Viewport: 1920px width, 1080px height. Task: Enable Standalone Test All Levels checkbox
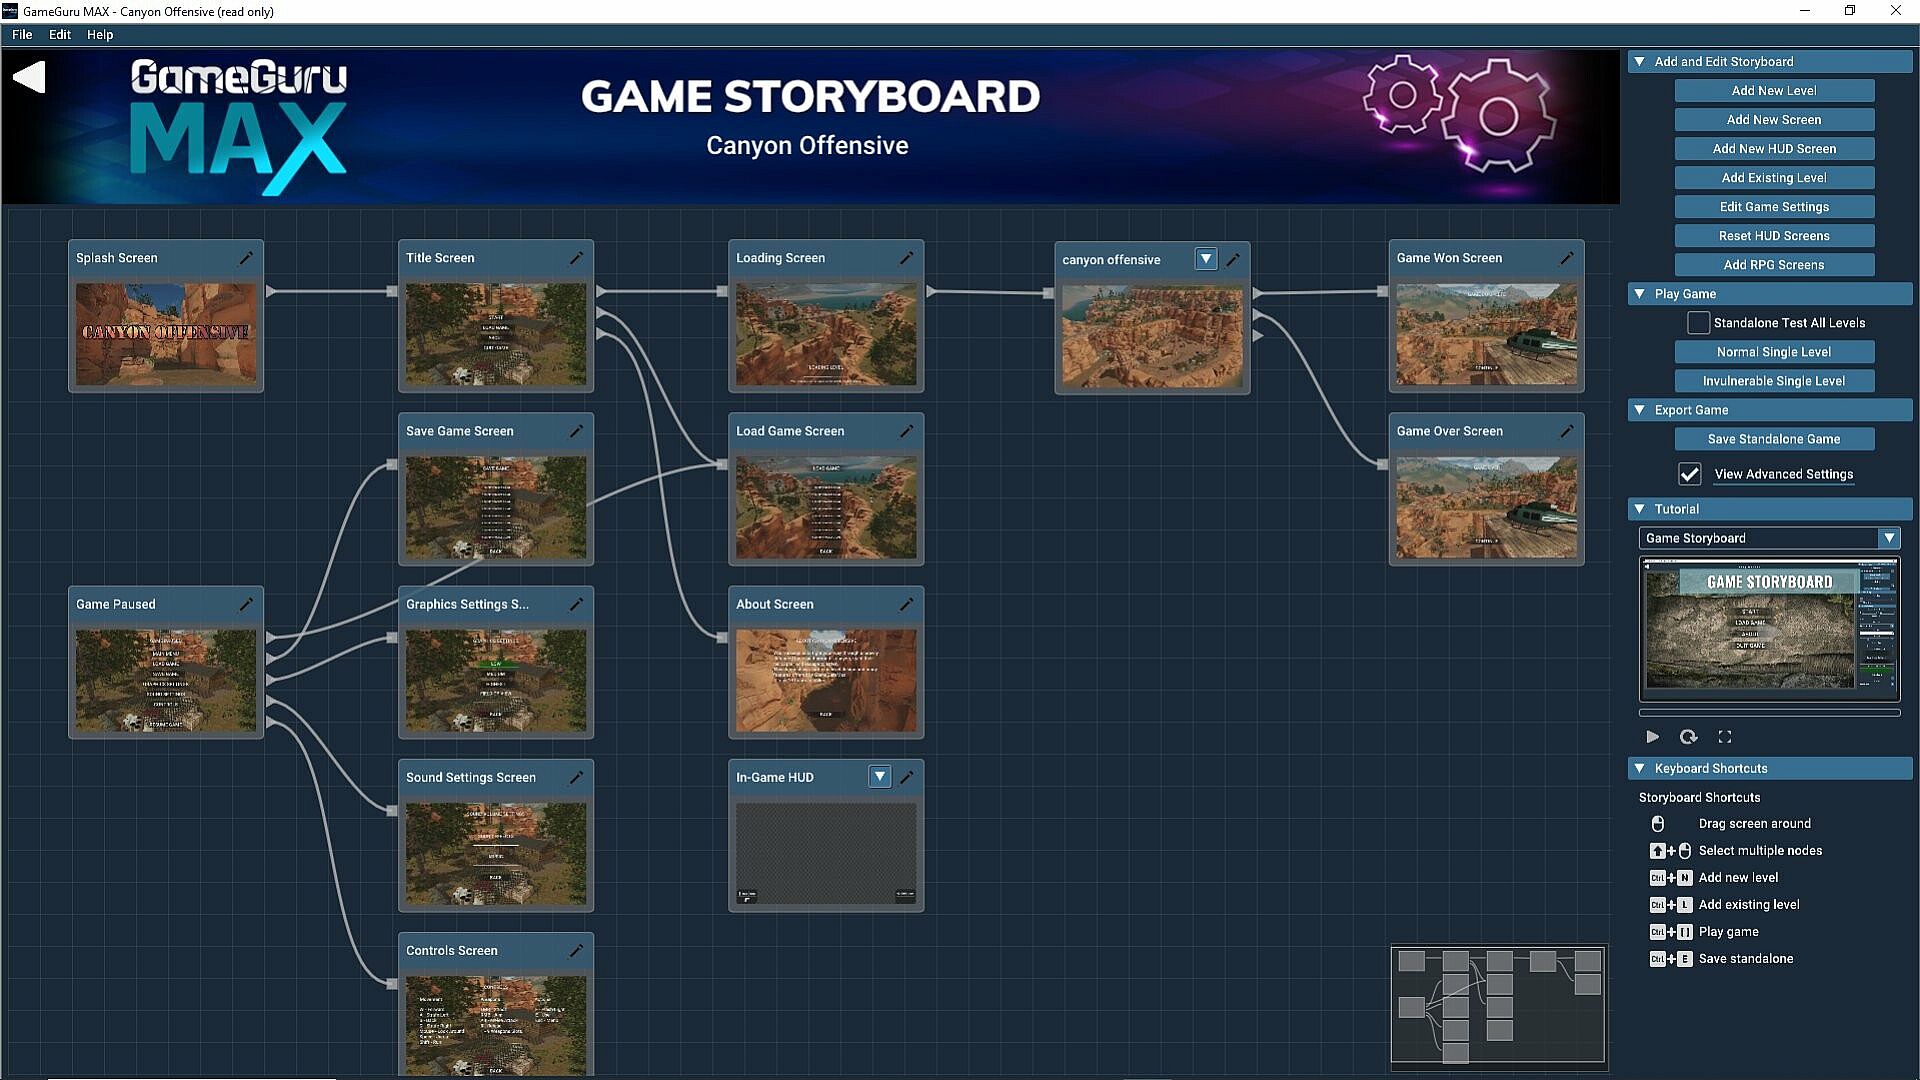click(1698, 323)
